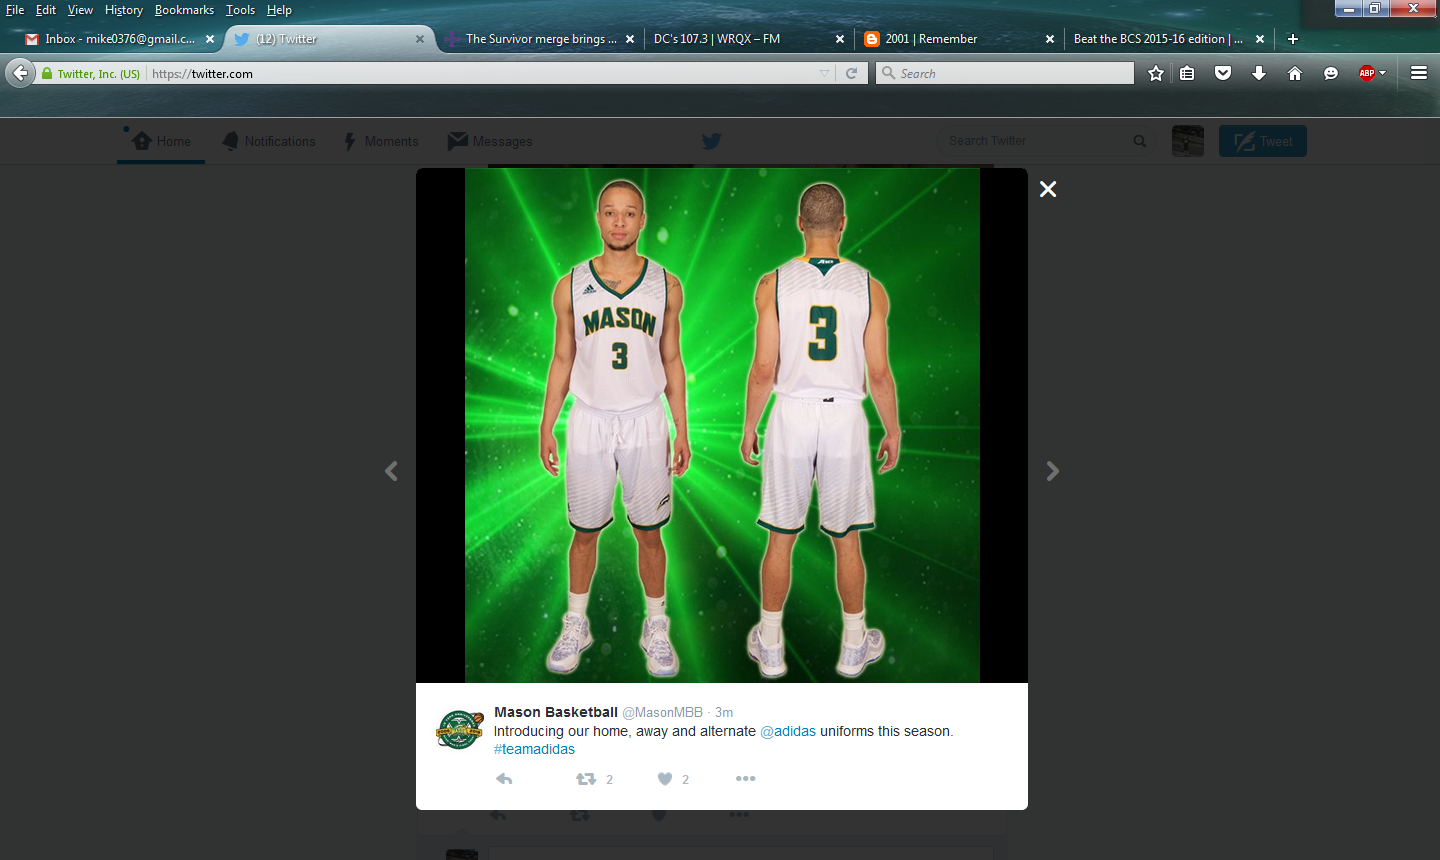Viewport: 1440px width, 860px height.
Task: Open the Firefox hamburger menu
Action: click(1418, 73)
